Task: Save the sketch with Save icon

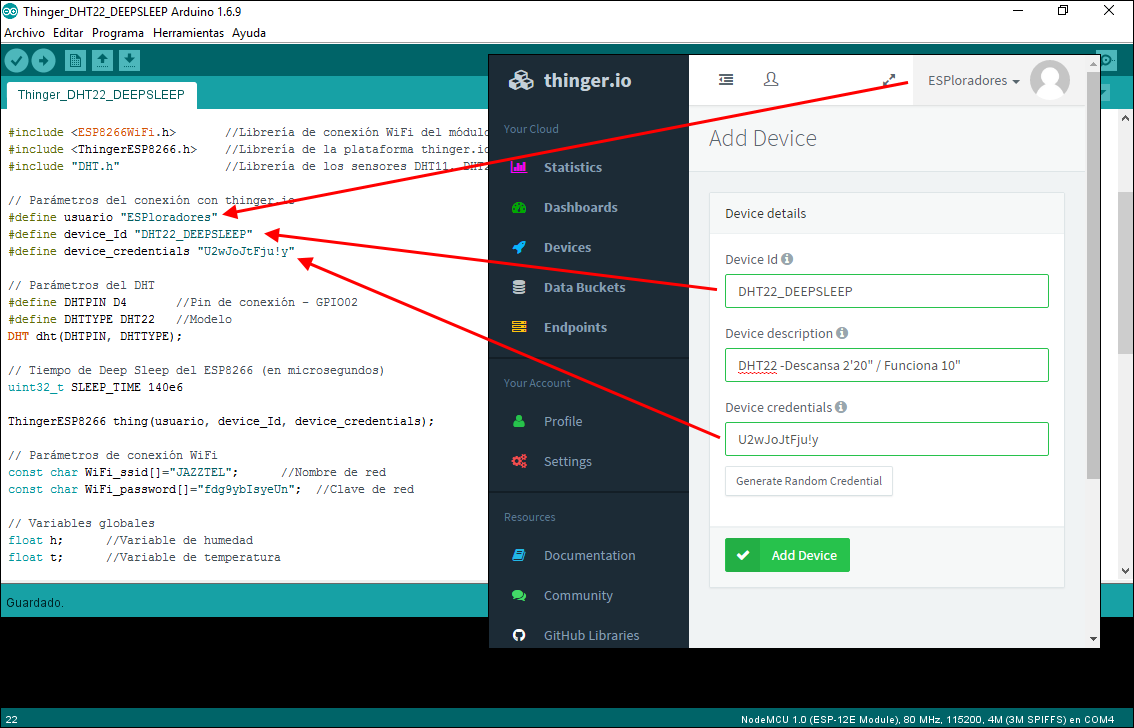Action: click(129, 61)
